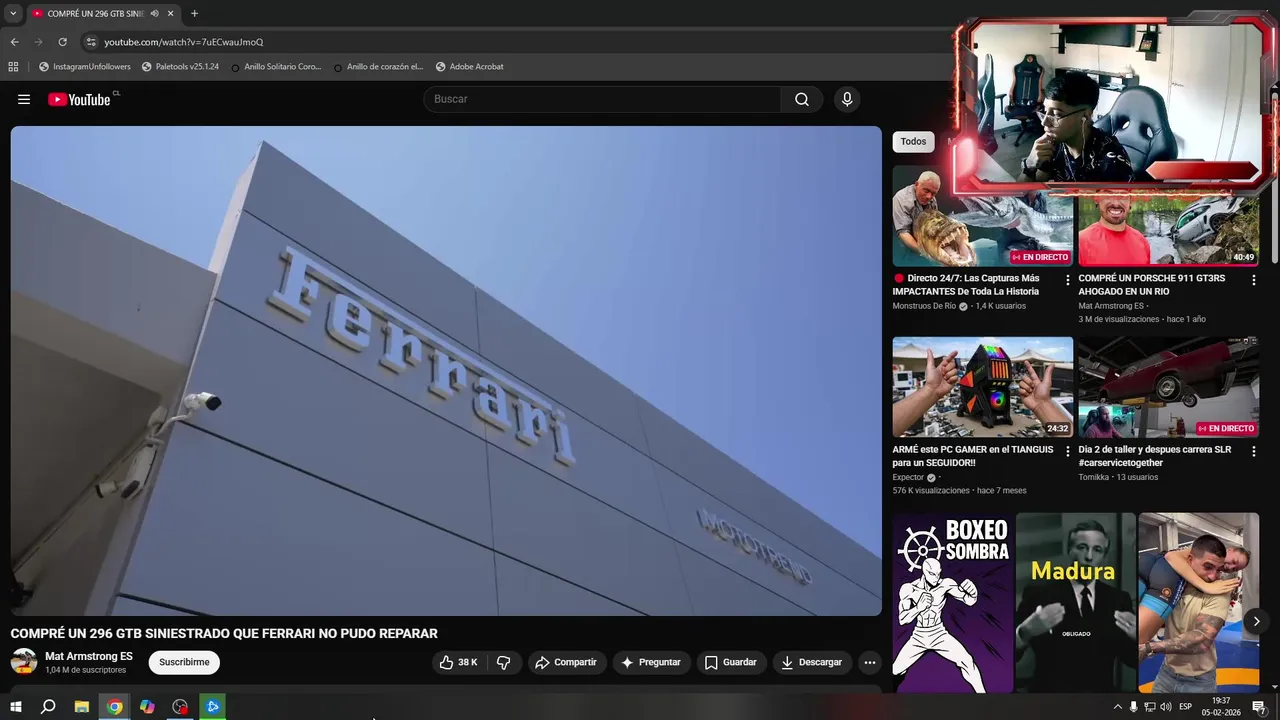Click the search magnifier button
The height and width of the screenshot is (720, 1280).
802,99
